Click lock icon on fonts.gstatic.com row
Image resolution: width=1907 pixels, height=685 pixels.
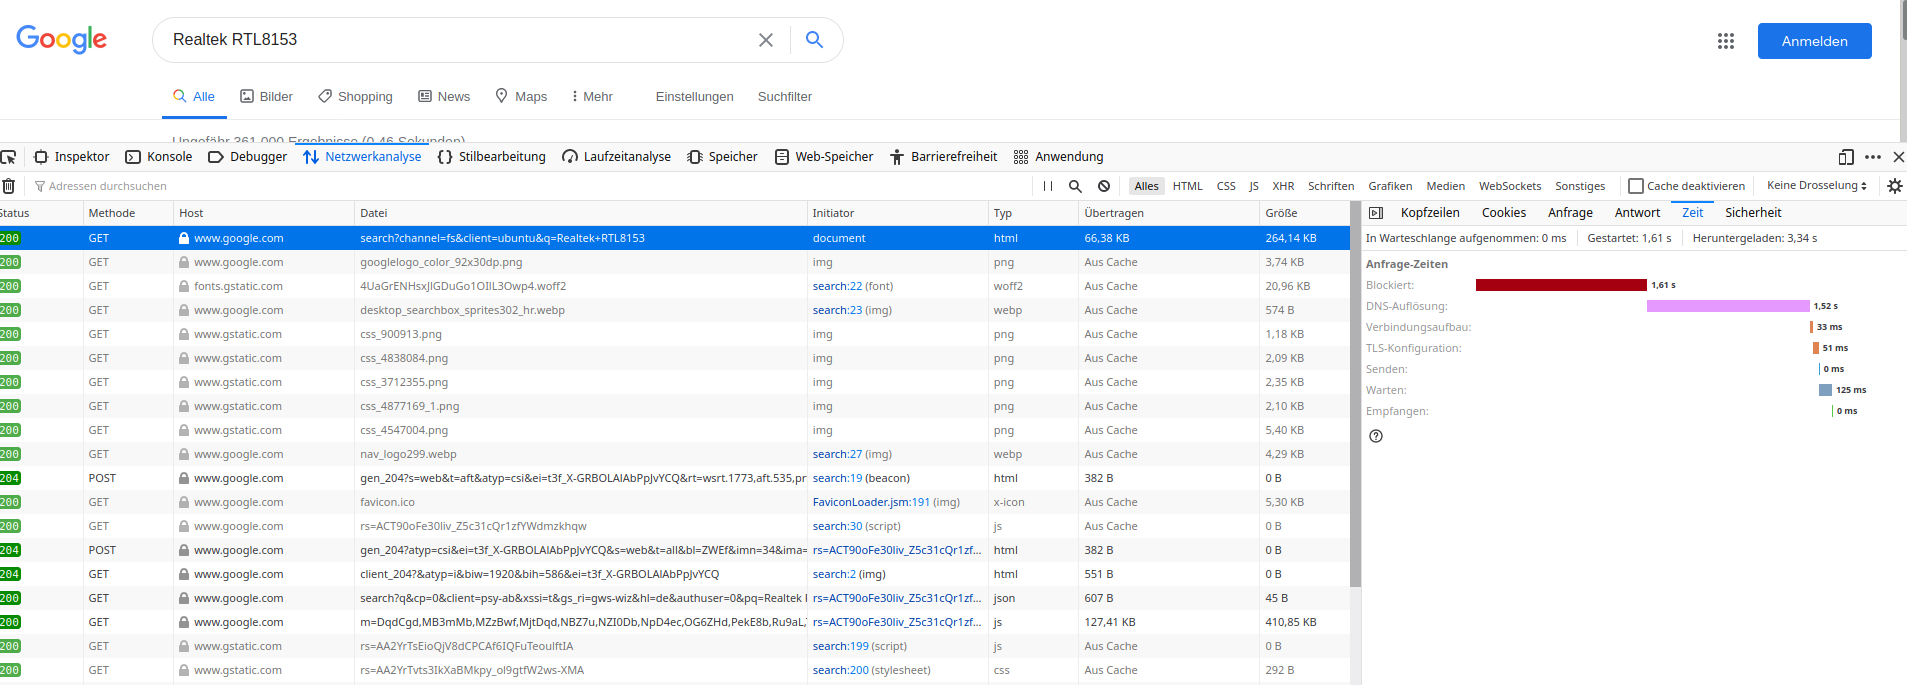point(184,286)
